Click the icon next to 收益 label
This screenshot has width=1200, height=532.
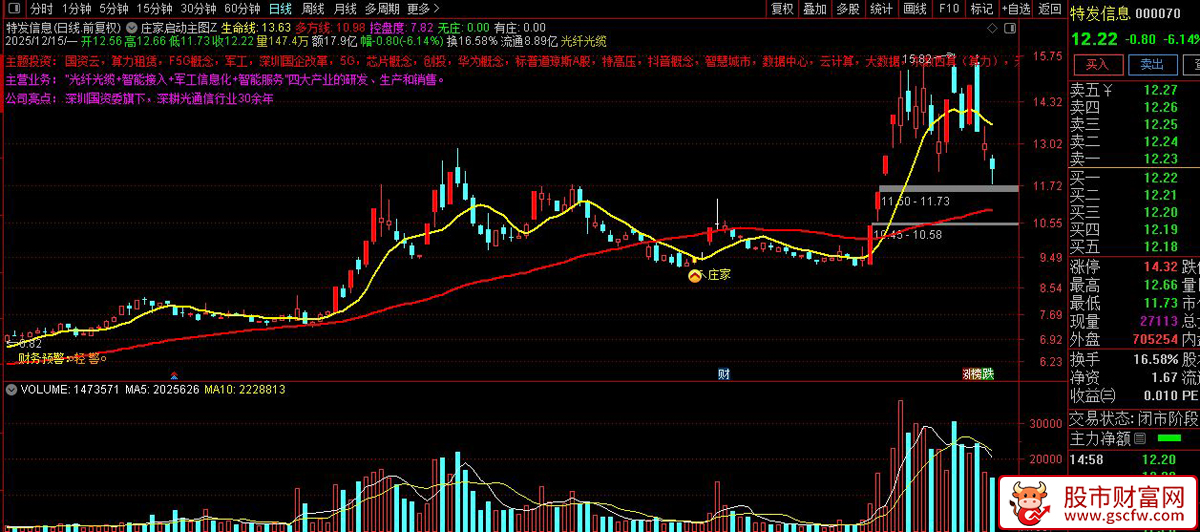tap(1107, 398)
